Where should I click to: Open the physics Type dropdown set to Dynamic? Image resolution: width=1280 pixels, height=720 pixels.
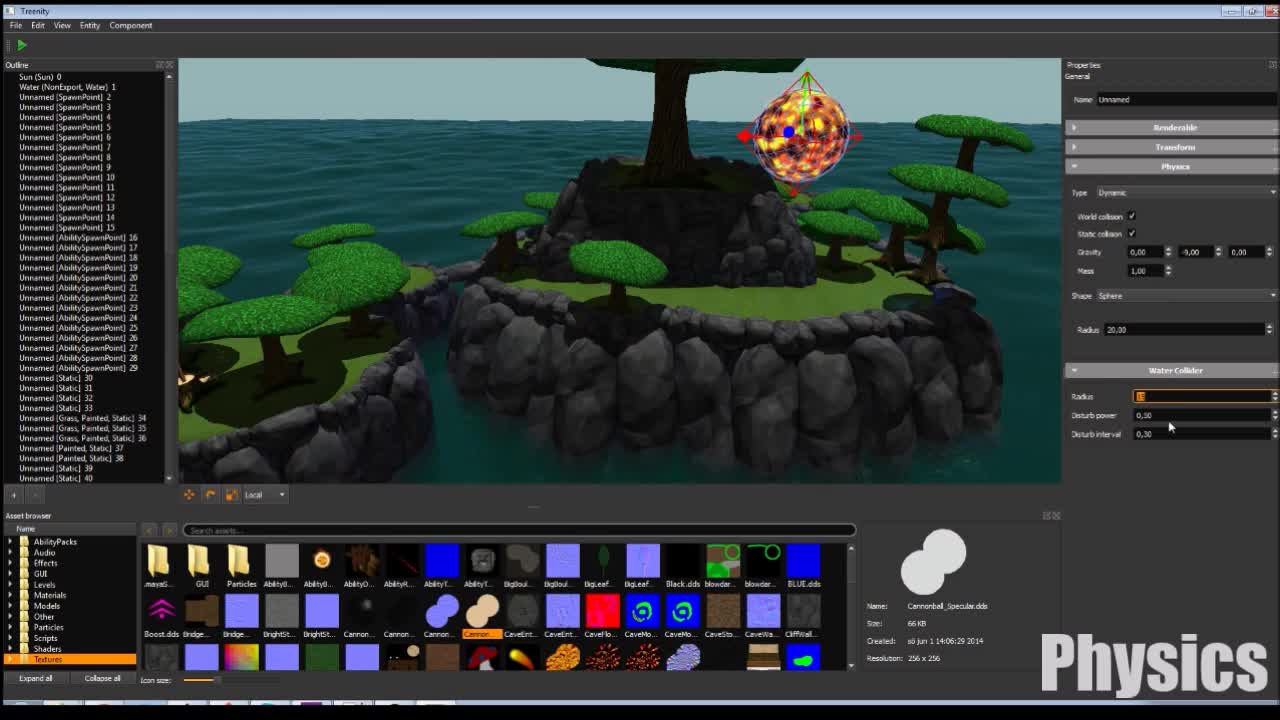point(1186,193)
